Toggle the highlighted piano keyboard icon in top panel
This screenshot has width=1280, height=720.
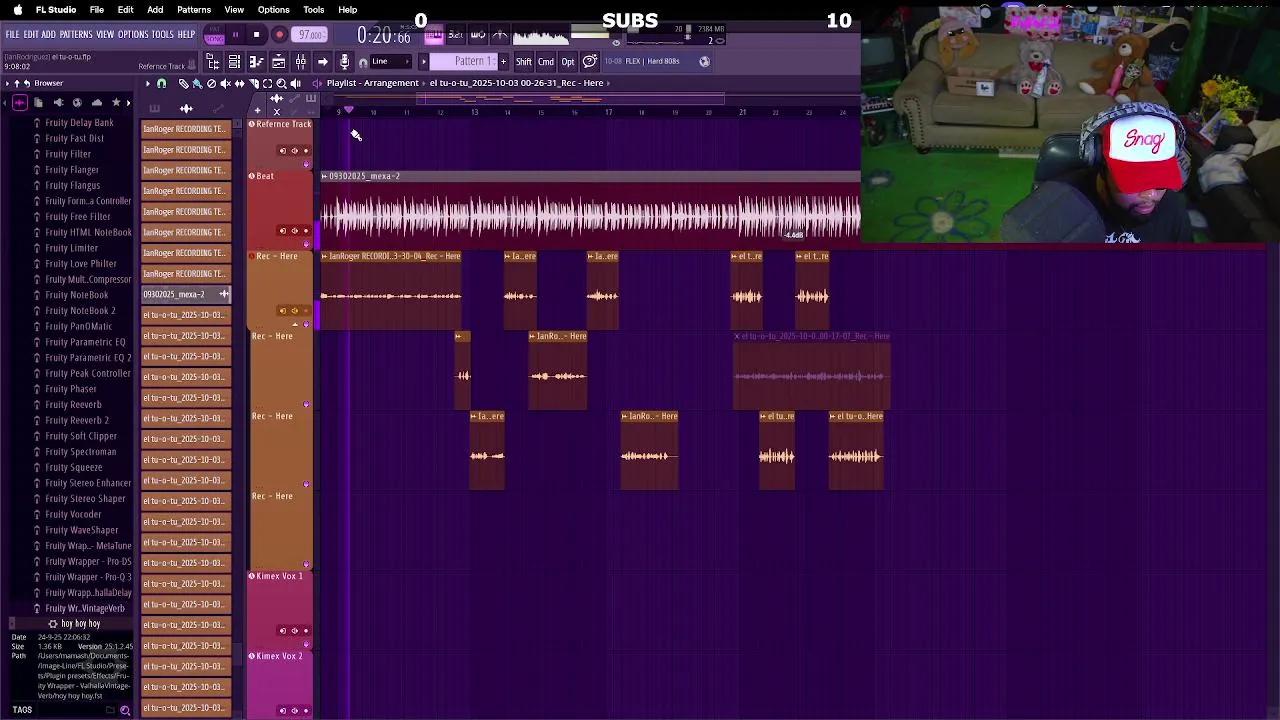(x=433, y=35)
